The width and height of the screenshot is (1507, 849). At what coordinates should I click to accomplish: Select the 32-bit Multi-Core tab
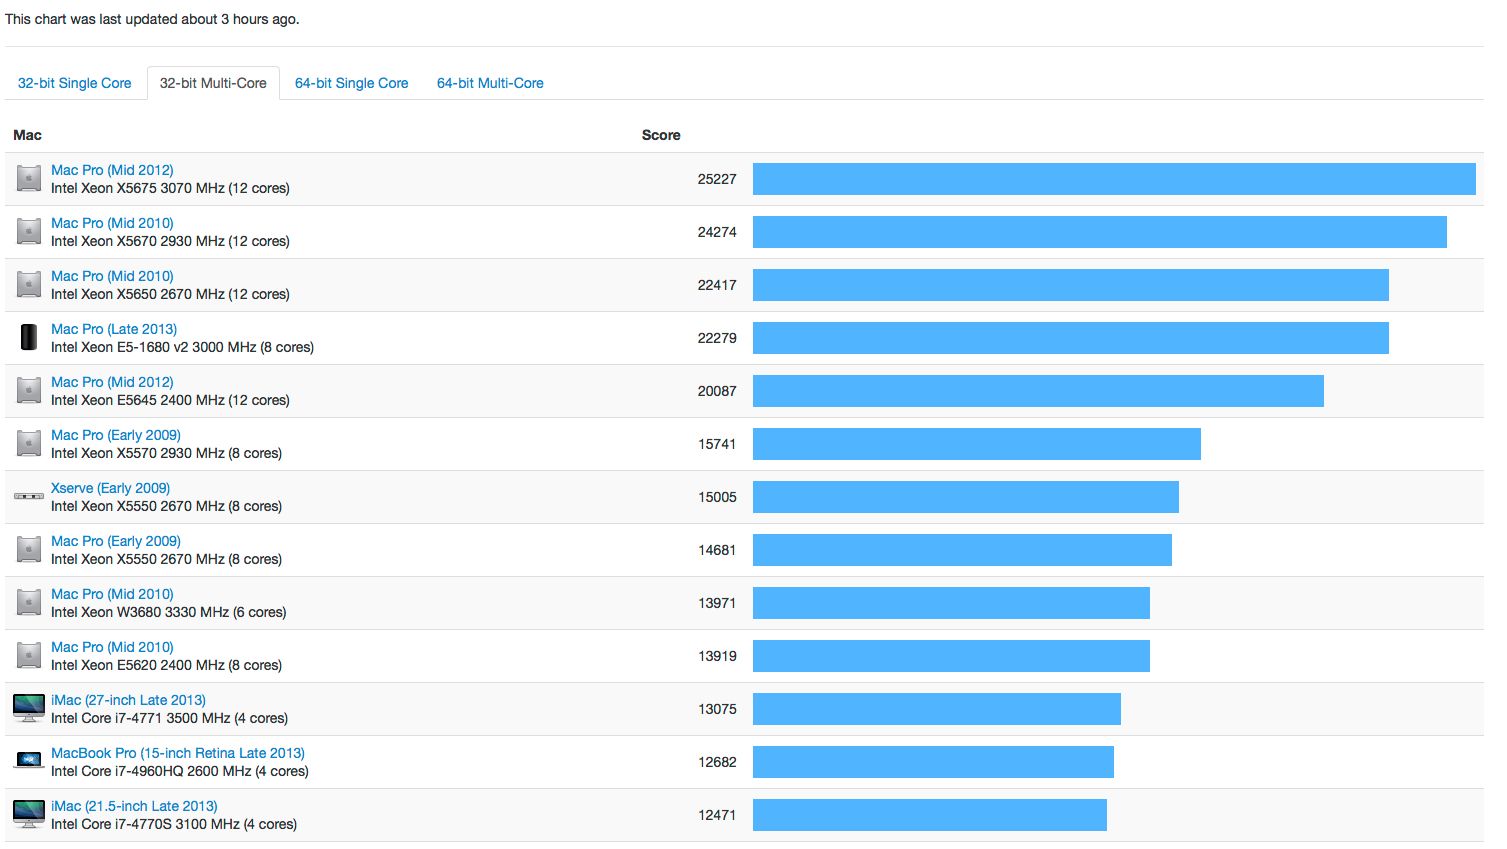(213, 83)
